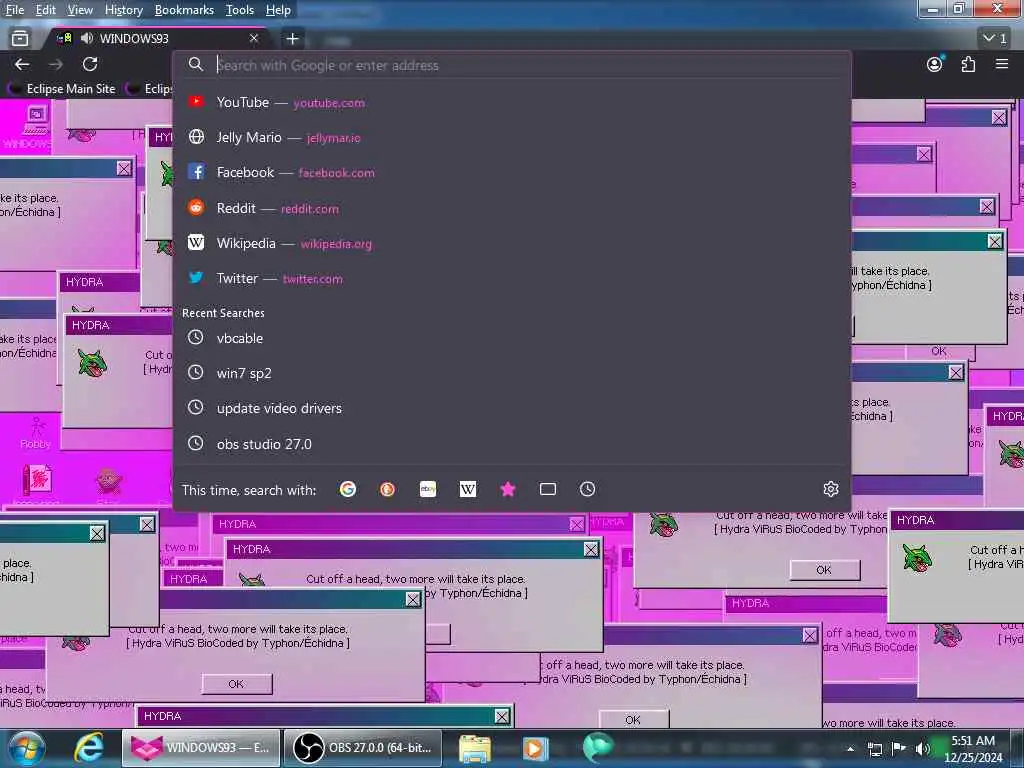Show hidden tray icons arrow
Screen dimensions: 1024x768
tap(850, 749)
